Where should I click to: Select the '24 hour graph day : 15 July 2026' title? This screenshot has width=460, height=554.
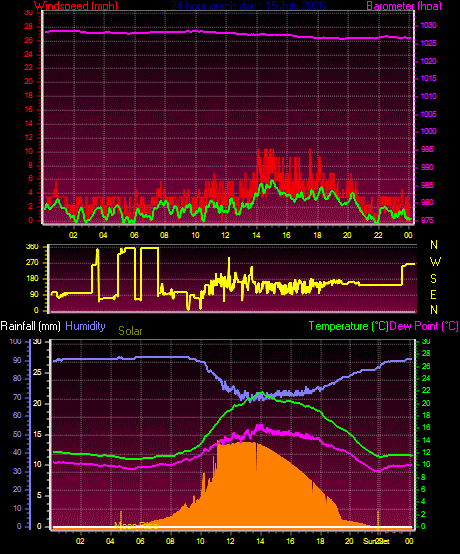coord(248,5)
